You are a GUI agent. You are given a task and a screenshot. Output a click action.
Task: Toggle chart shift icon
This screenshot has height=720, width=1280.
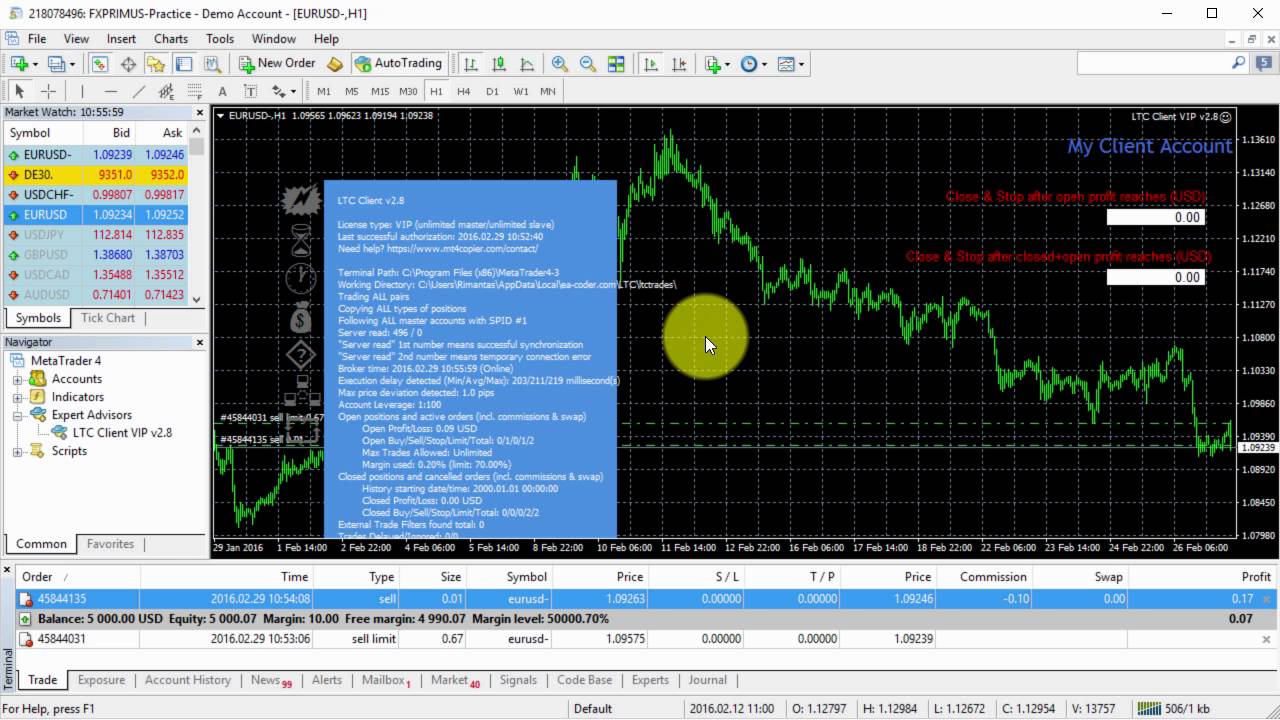[x=679, y=63]
